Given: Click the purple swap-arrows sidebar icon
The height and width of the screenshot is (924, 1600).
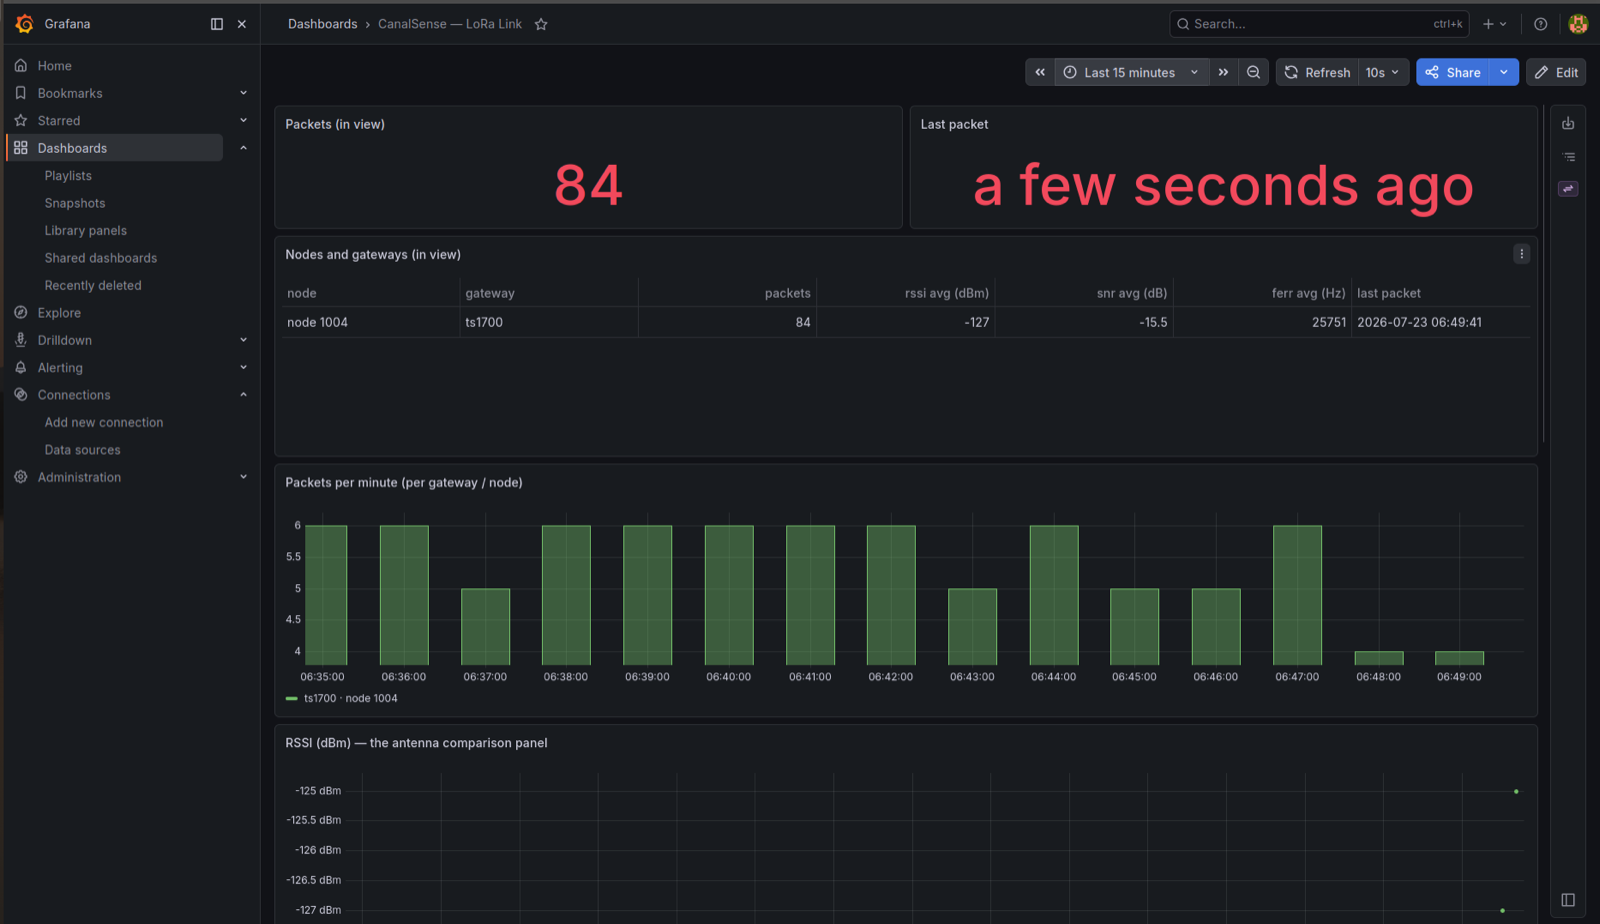Looking at the screenshot, I should pyautogui.click(x=1568, y=189).
